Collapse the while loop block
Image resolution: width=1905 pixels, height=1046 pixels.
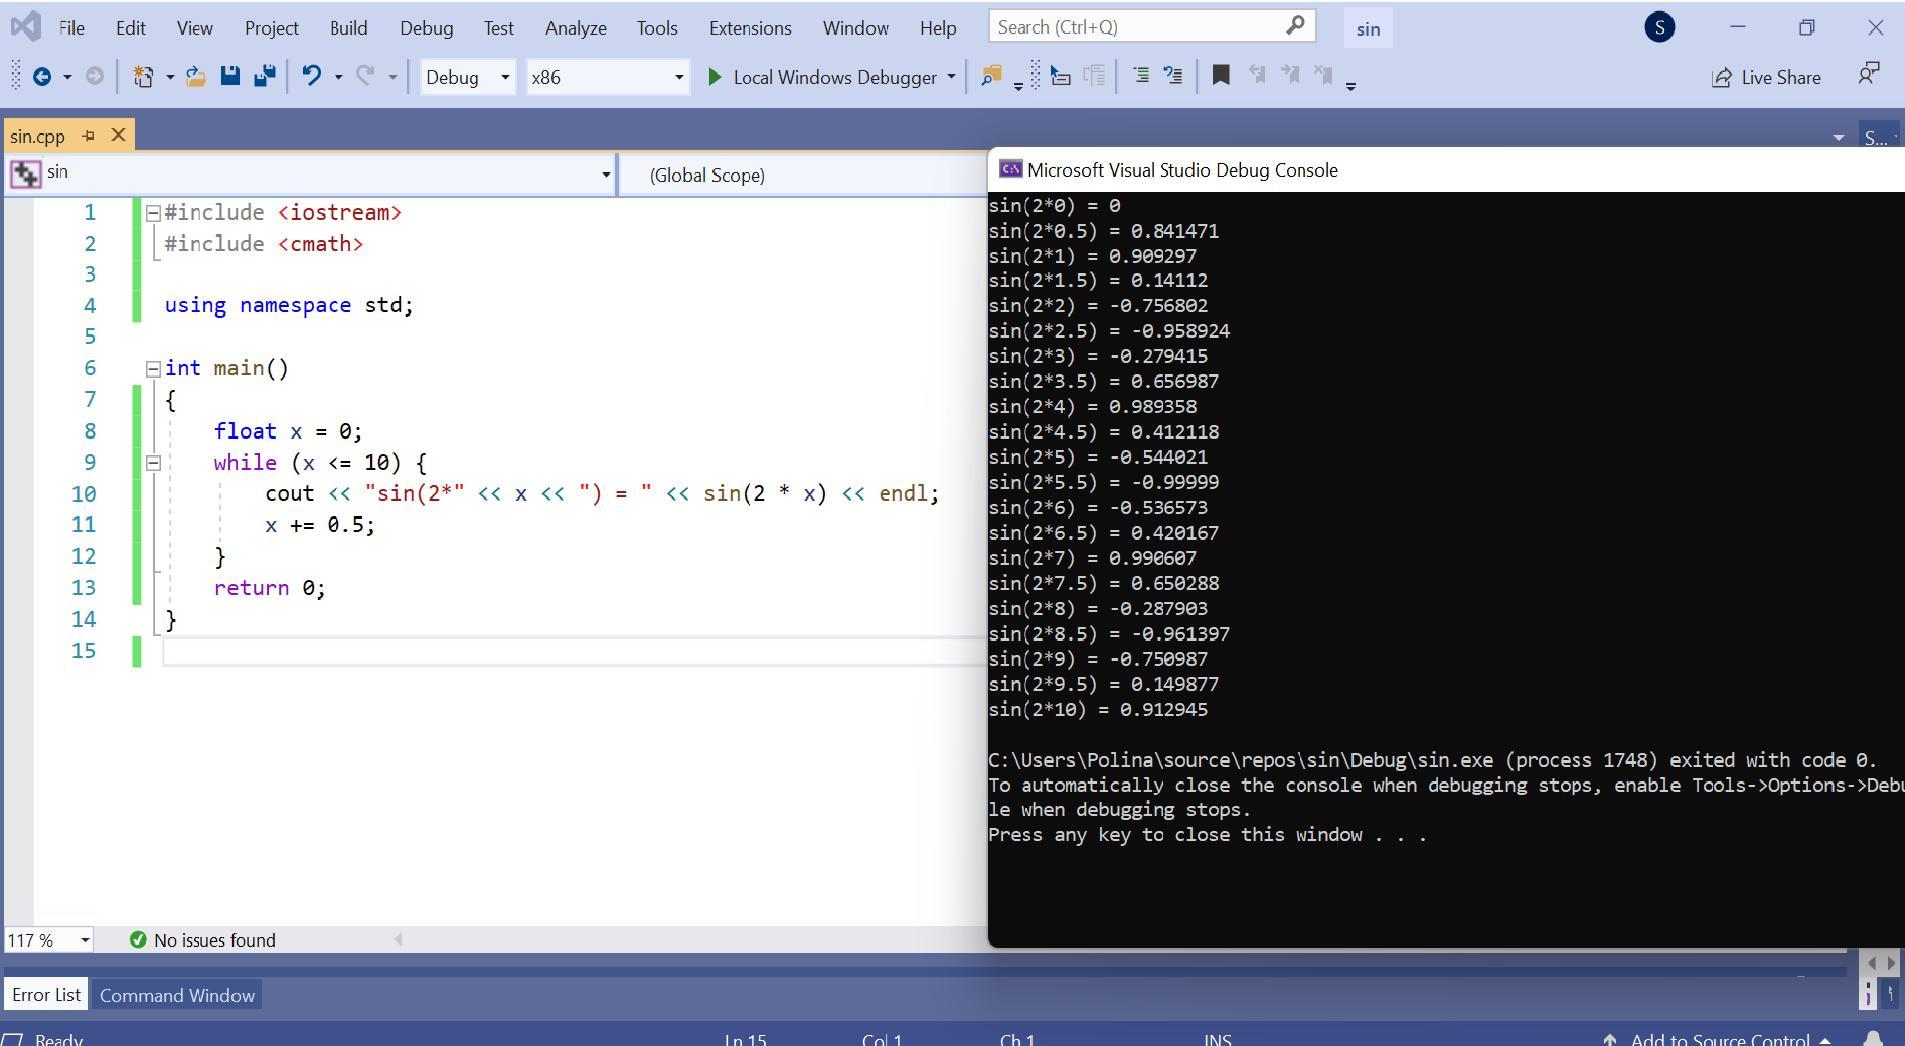click(x=153, y=463)
